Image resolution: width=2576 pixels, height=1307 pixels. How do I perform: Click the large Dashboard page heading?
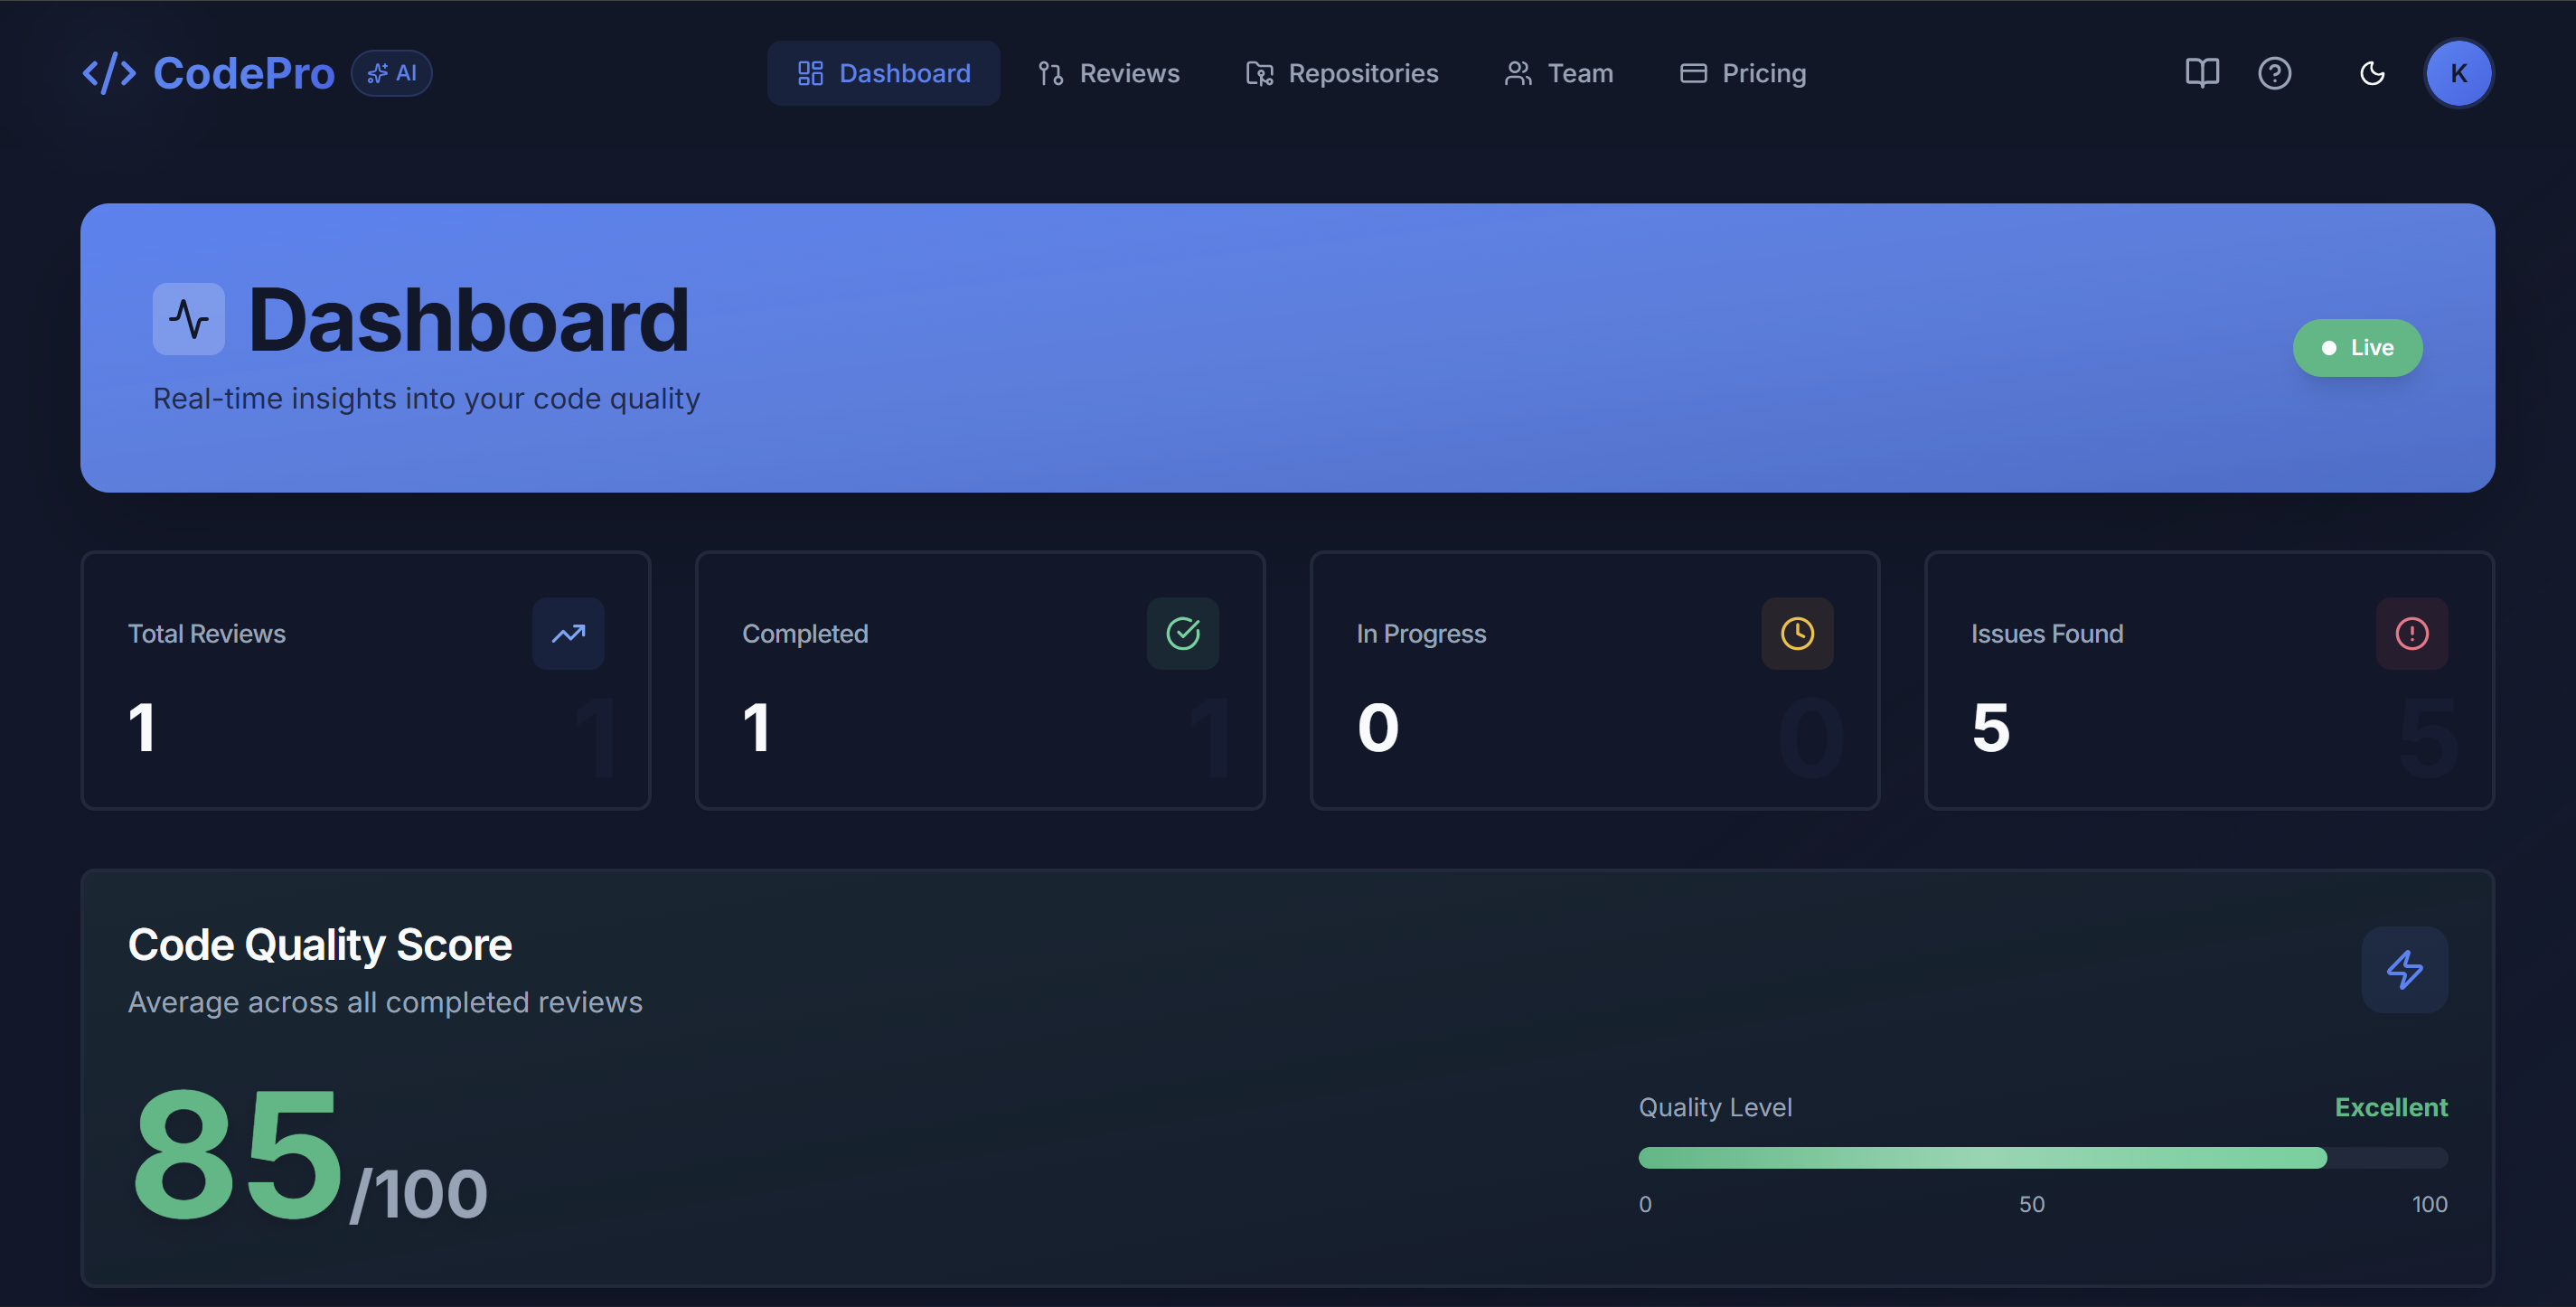[x=468, y=319]
